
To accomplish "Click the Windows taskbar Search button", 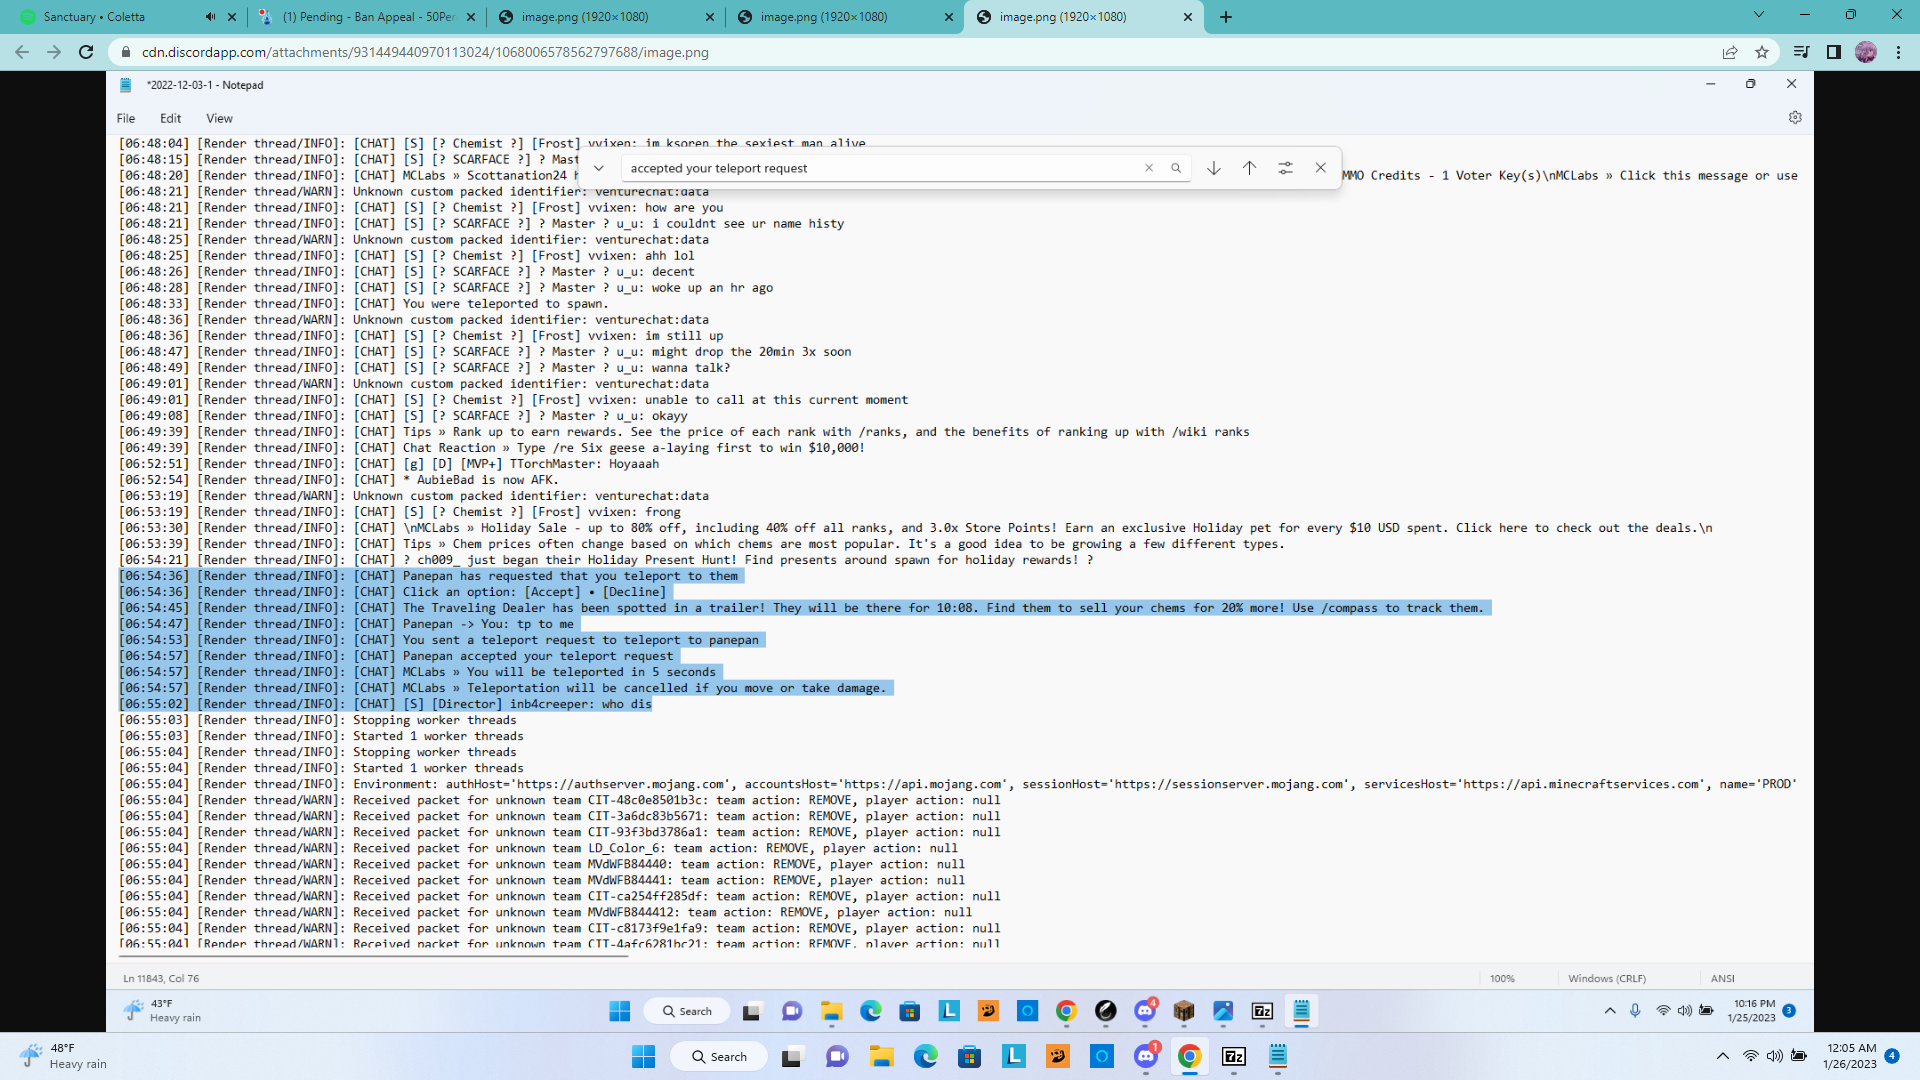I will 719,1057.
